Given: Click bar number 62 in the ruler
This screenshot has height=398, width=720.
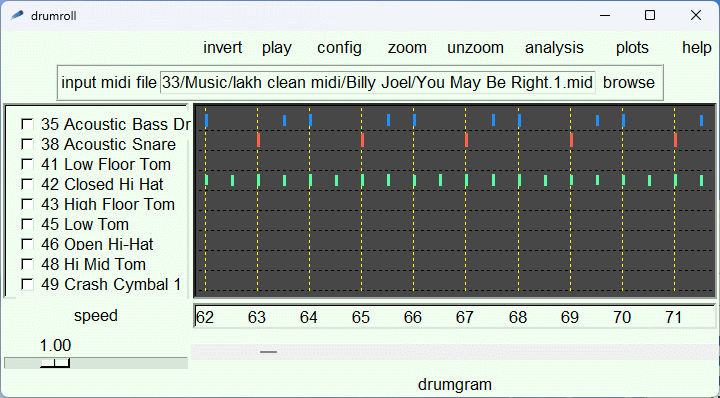Looking at the screenshot, I should 205,317.
